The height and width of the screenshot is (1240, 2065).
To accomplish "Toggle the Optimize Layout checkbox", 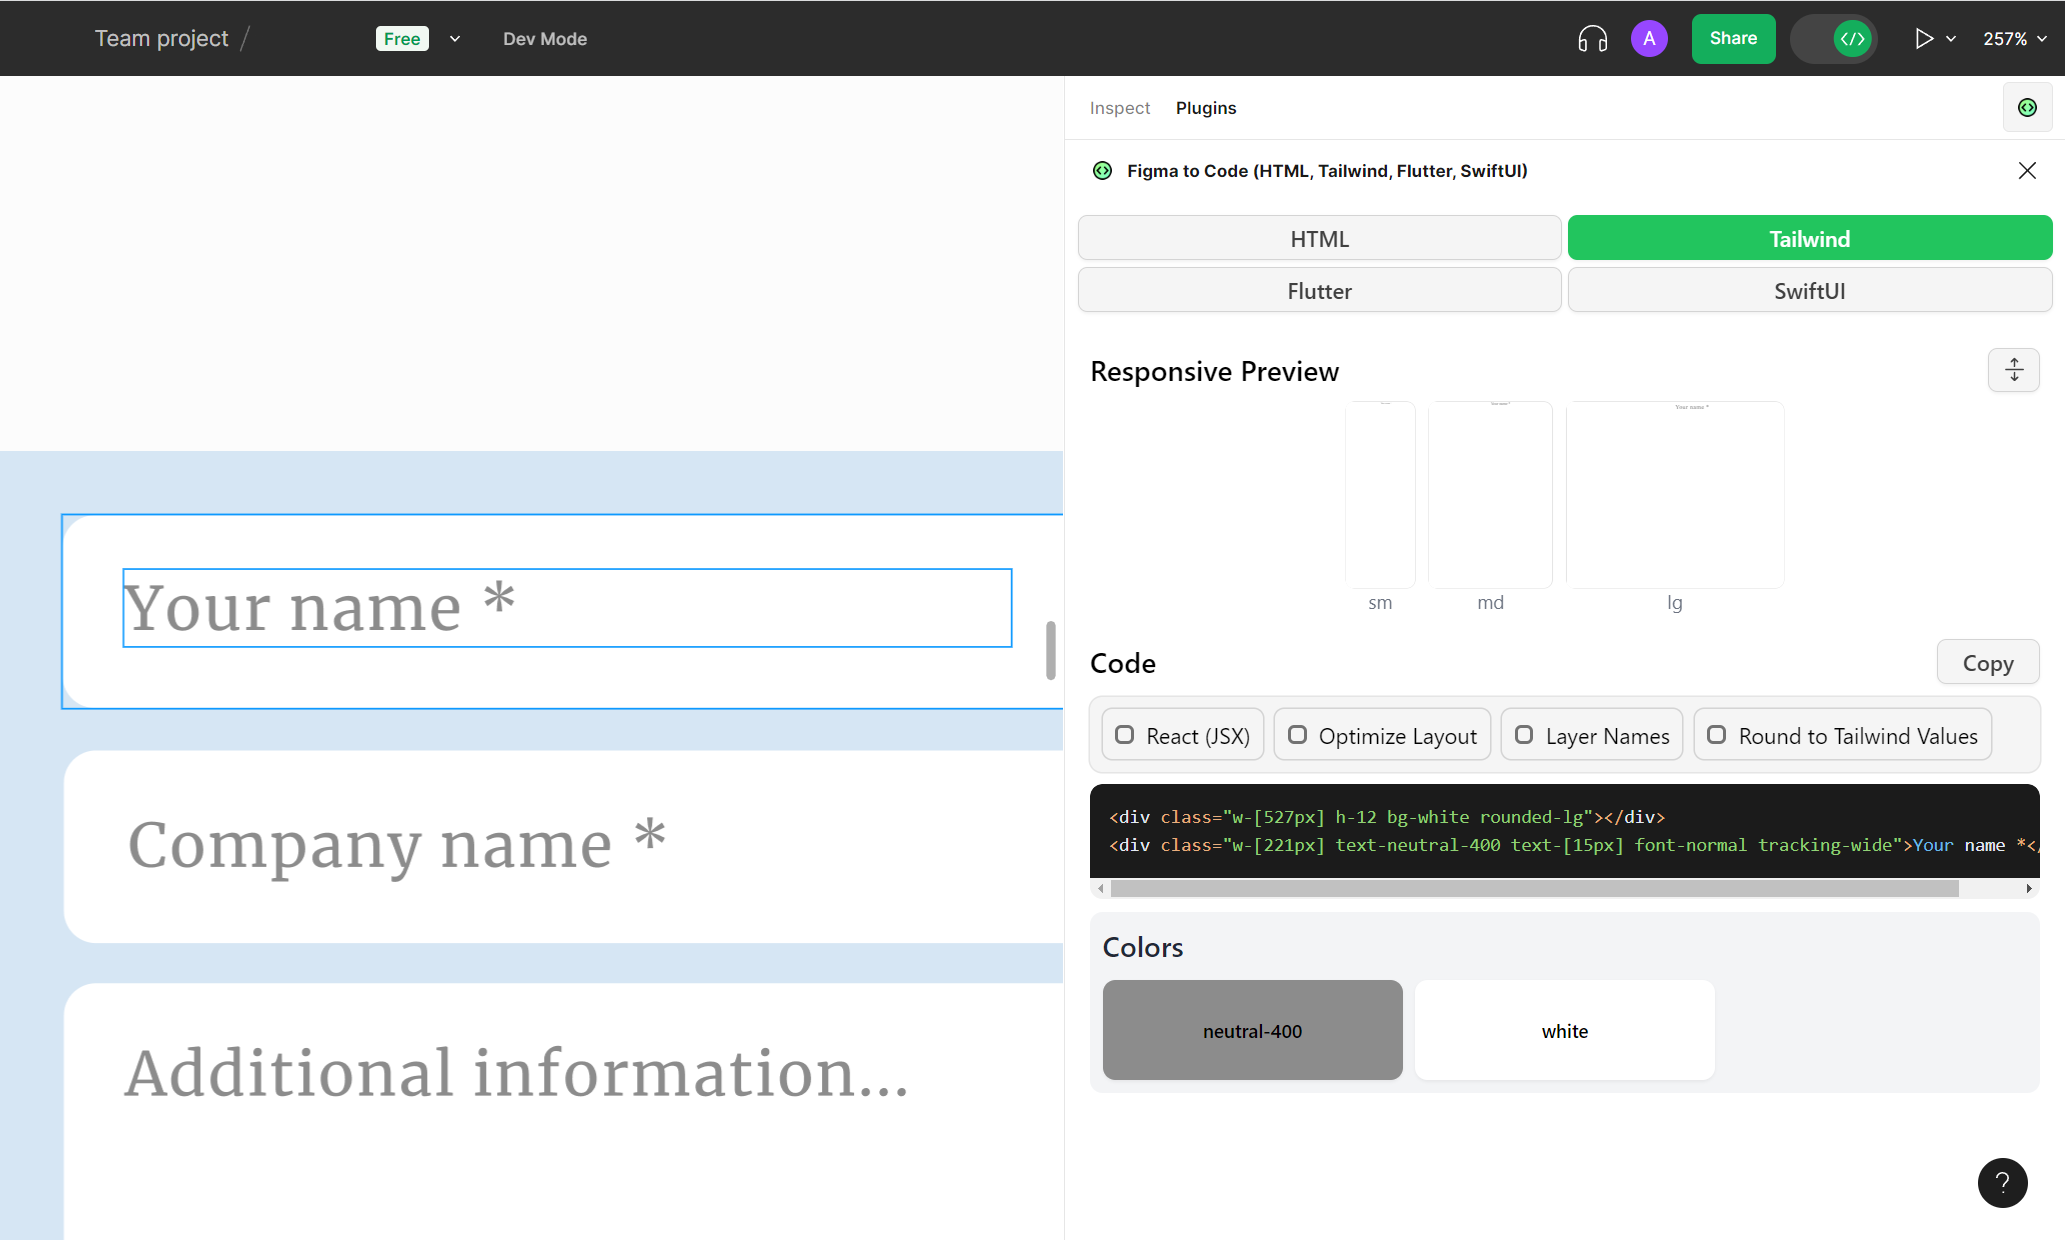I will pyautogui.click(x=1298, y=736).
